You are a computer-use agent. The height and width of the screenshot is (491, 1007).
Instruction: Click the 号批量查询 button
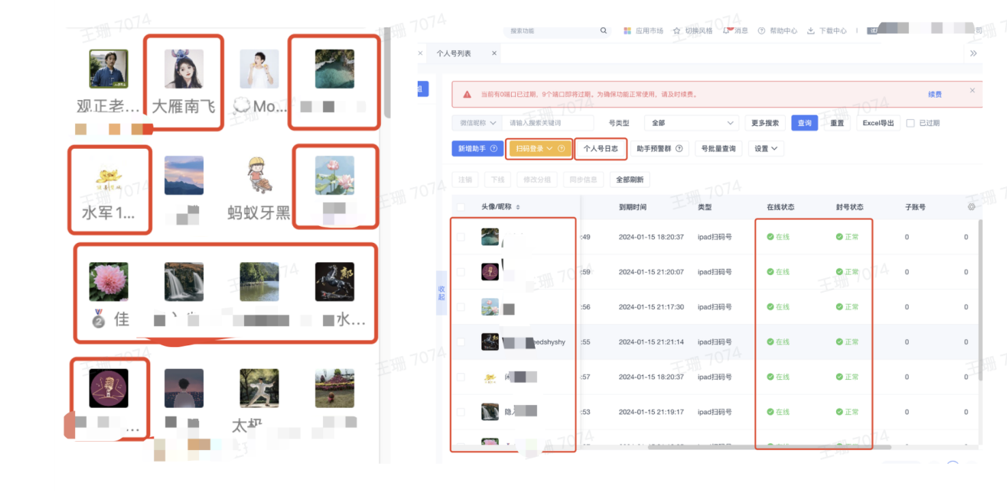(x=717, y=148)
